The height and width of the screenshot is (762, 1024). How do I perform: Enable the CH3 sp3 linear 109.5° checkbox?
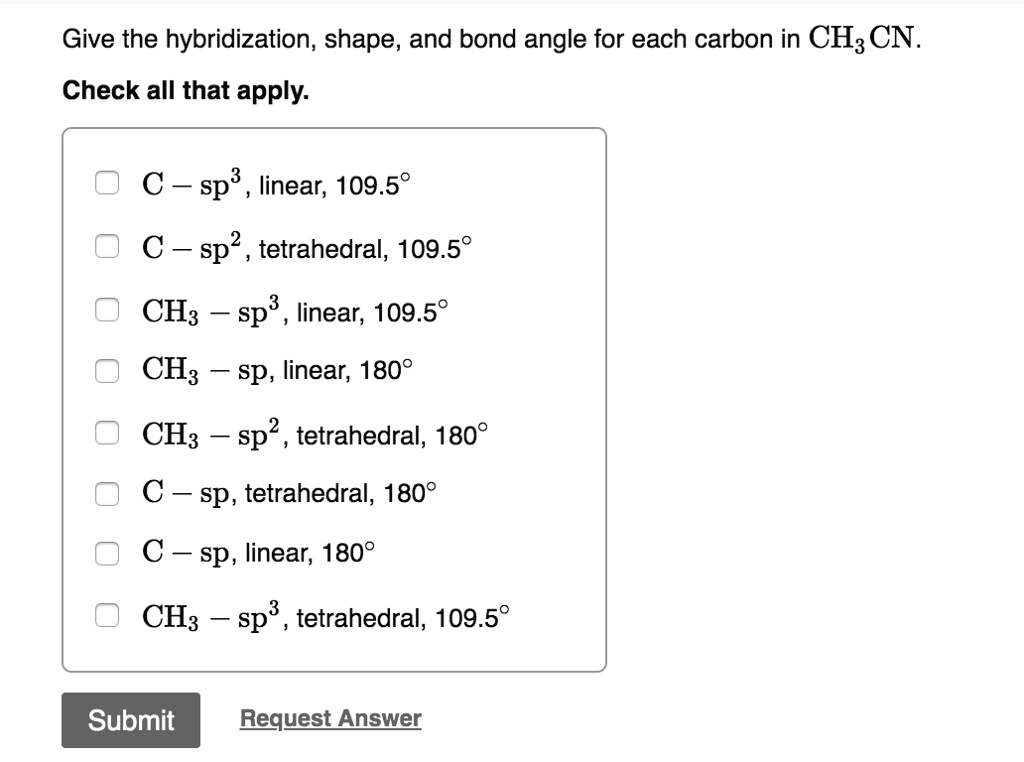point(106,311)
